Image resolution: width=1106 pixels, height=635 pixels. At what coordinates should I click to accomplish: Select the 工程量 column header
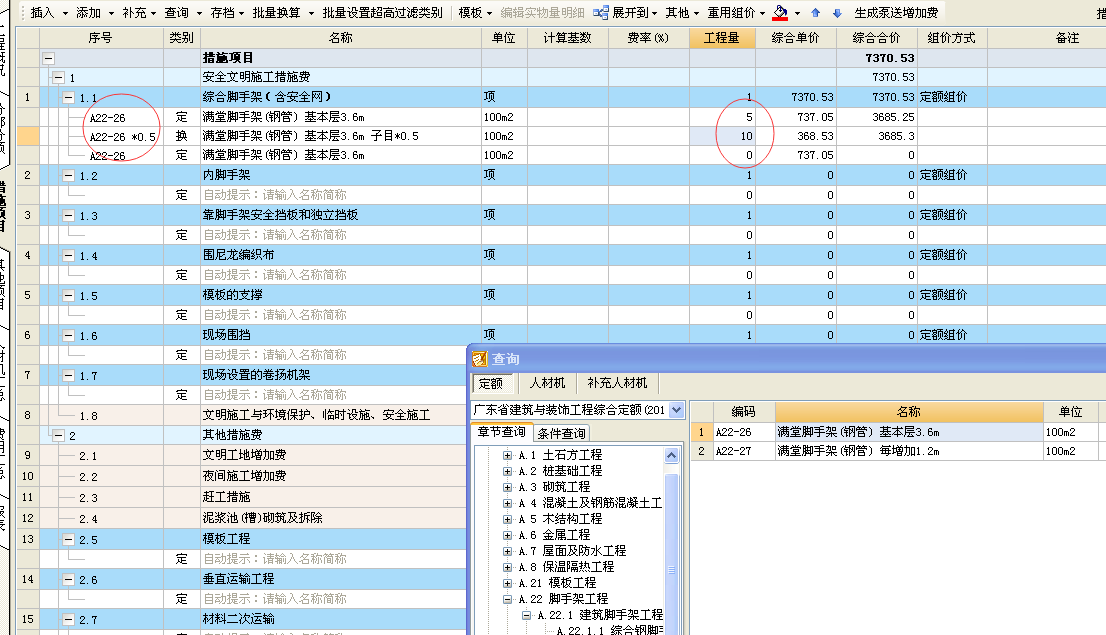(x=722, y=38)
